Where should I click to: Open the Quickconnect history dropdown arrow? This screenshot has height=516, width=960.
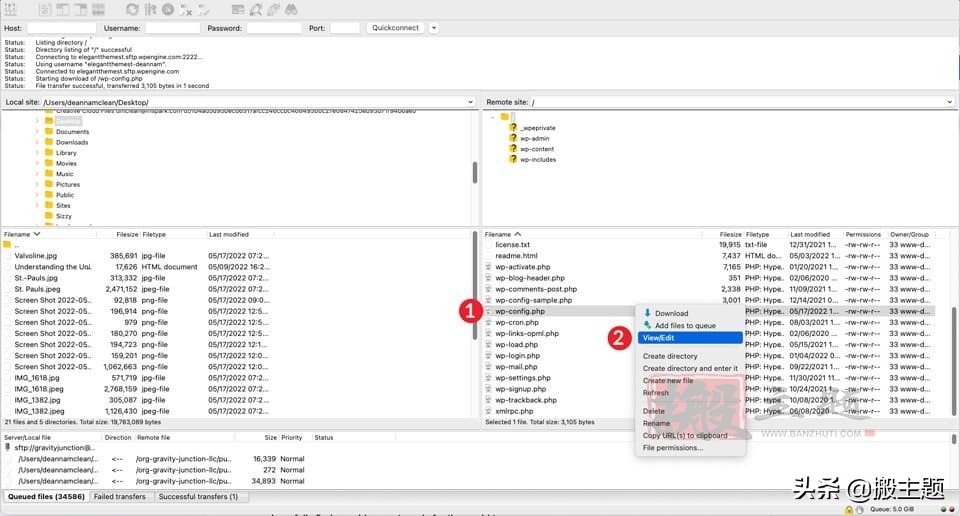pyautogui.click(x=433, y=28)
